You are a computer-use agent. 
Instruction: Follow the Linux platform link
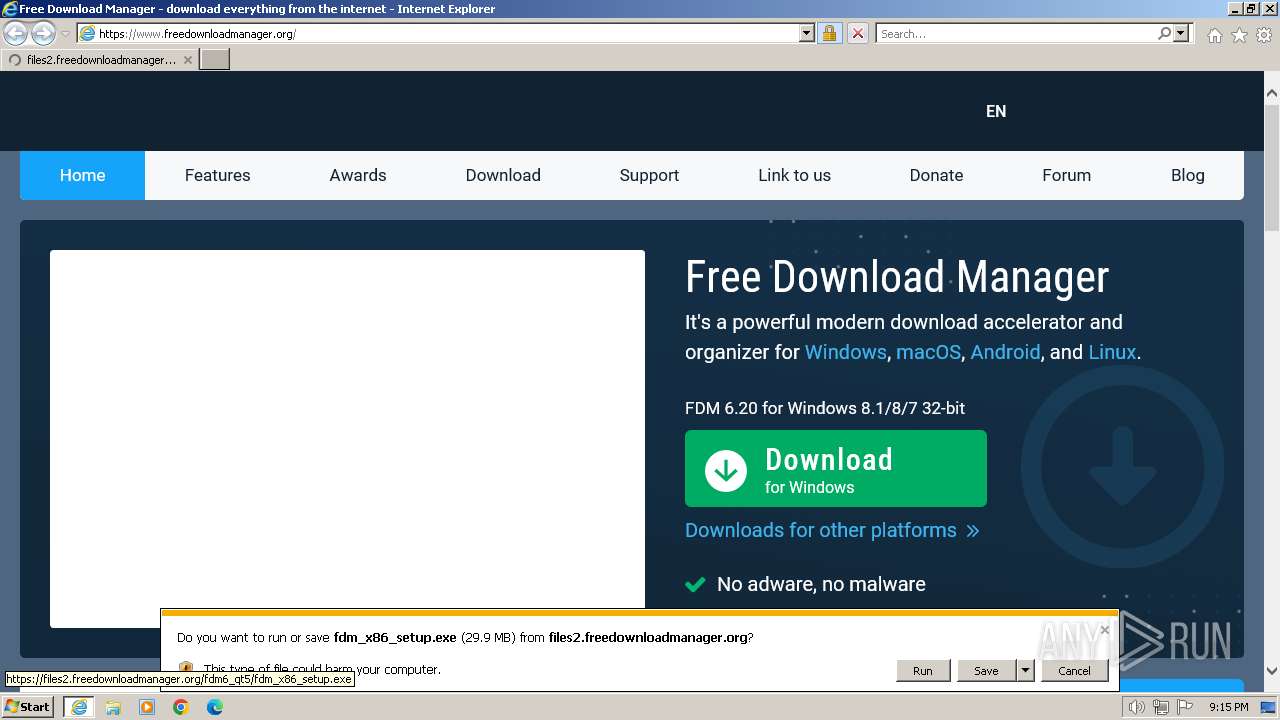1112,352
